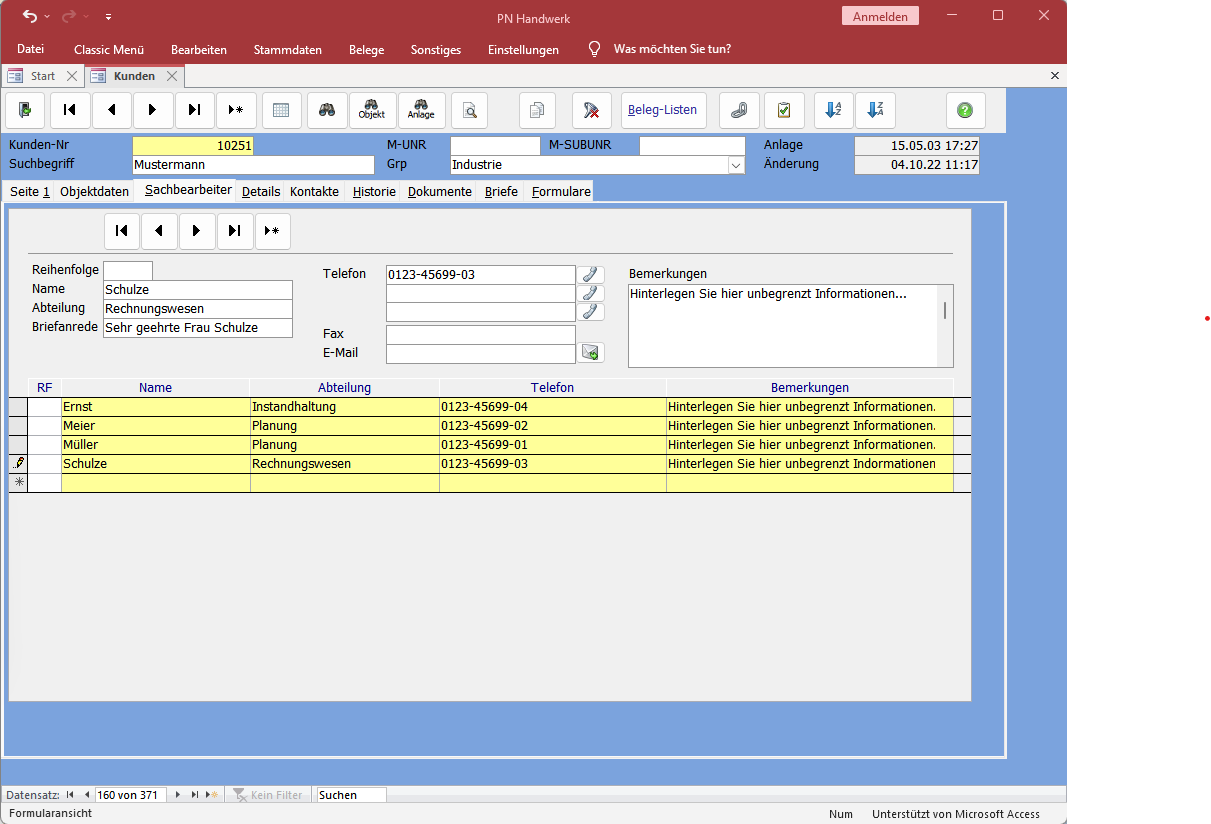Click the datasheet grid view icon
The height and width of the screenshot is (824, 1211).
tap(281, 110)
